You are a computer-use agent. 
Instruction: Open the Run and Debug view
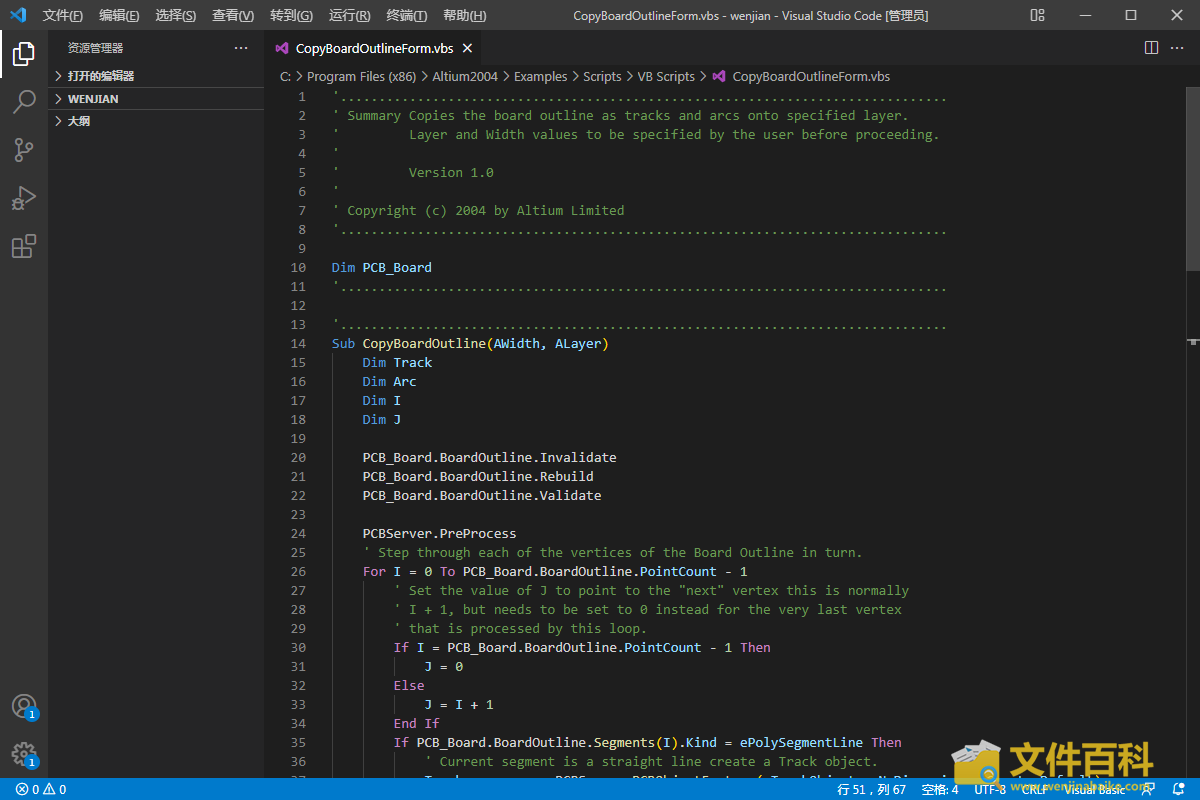tap(24, 198)
